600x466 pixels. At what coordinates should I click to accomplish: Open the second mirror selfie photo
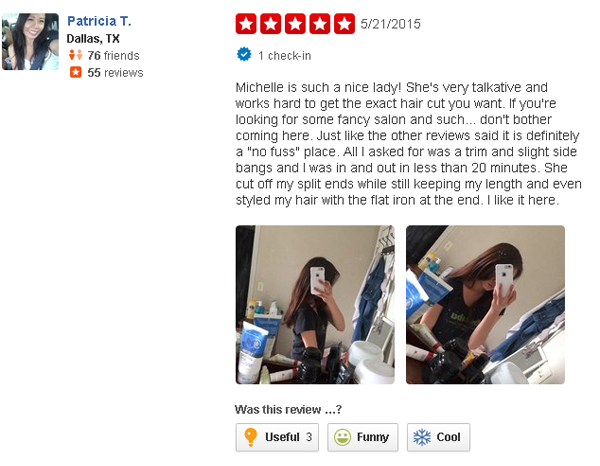(485, 305)
